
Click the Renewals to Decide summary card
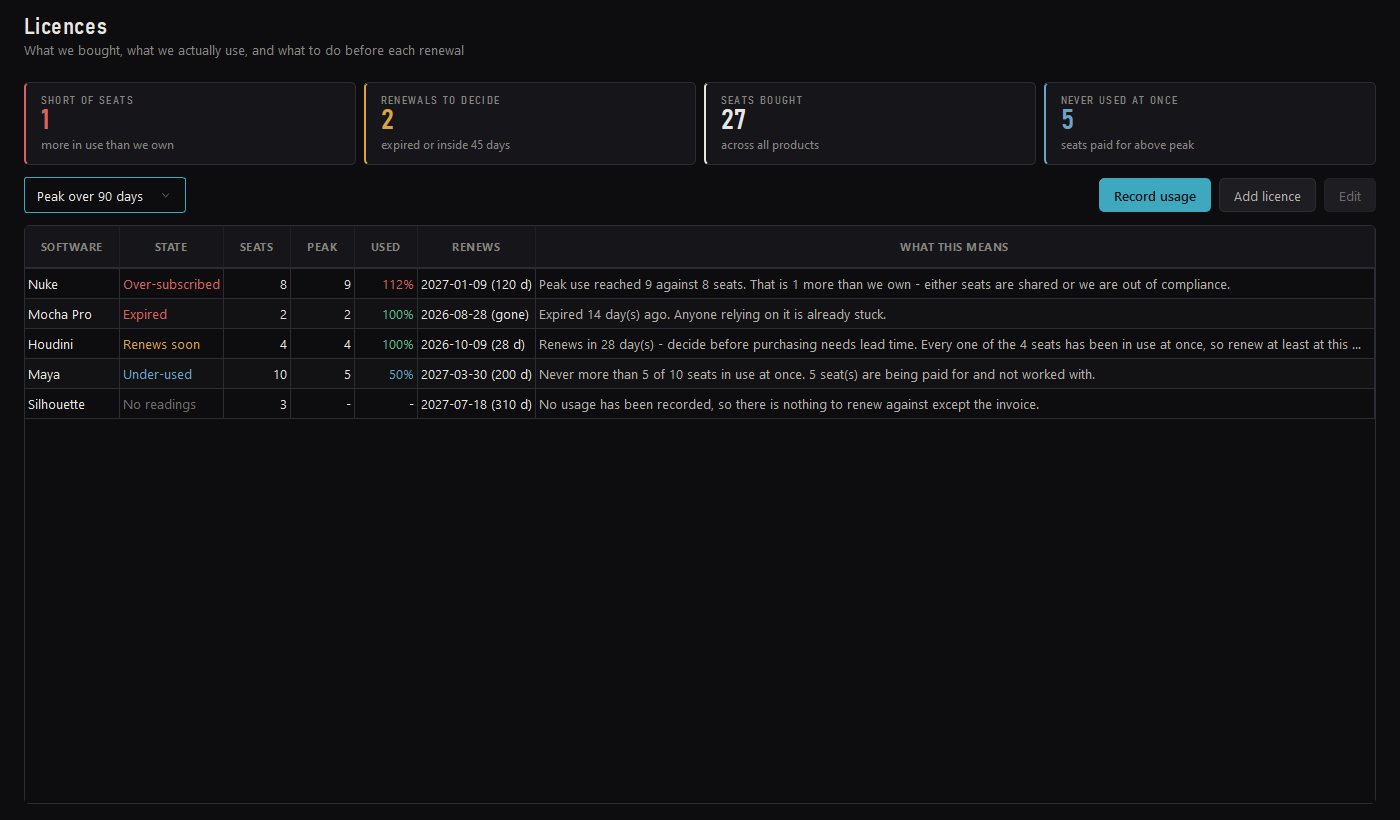(530, 123)
